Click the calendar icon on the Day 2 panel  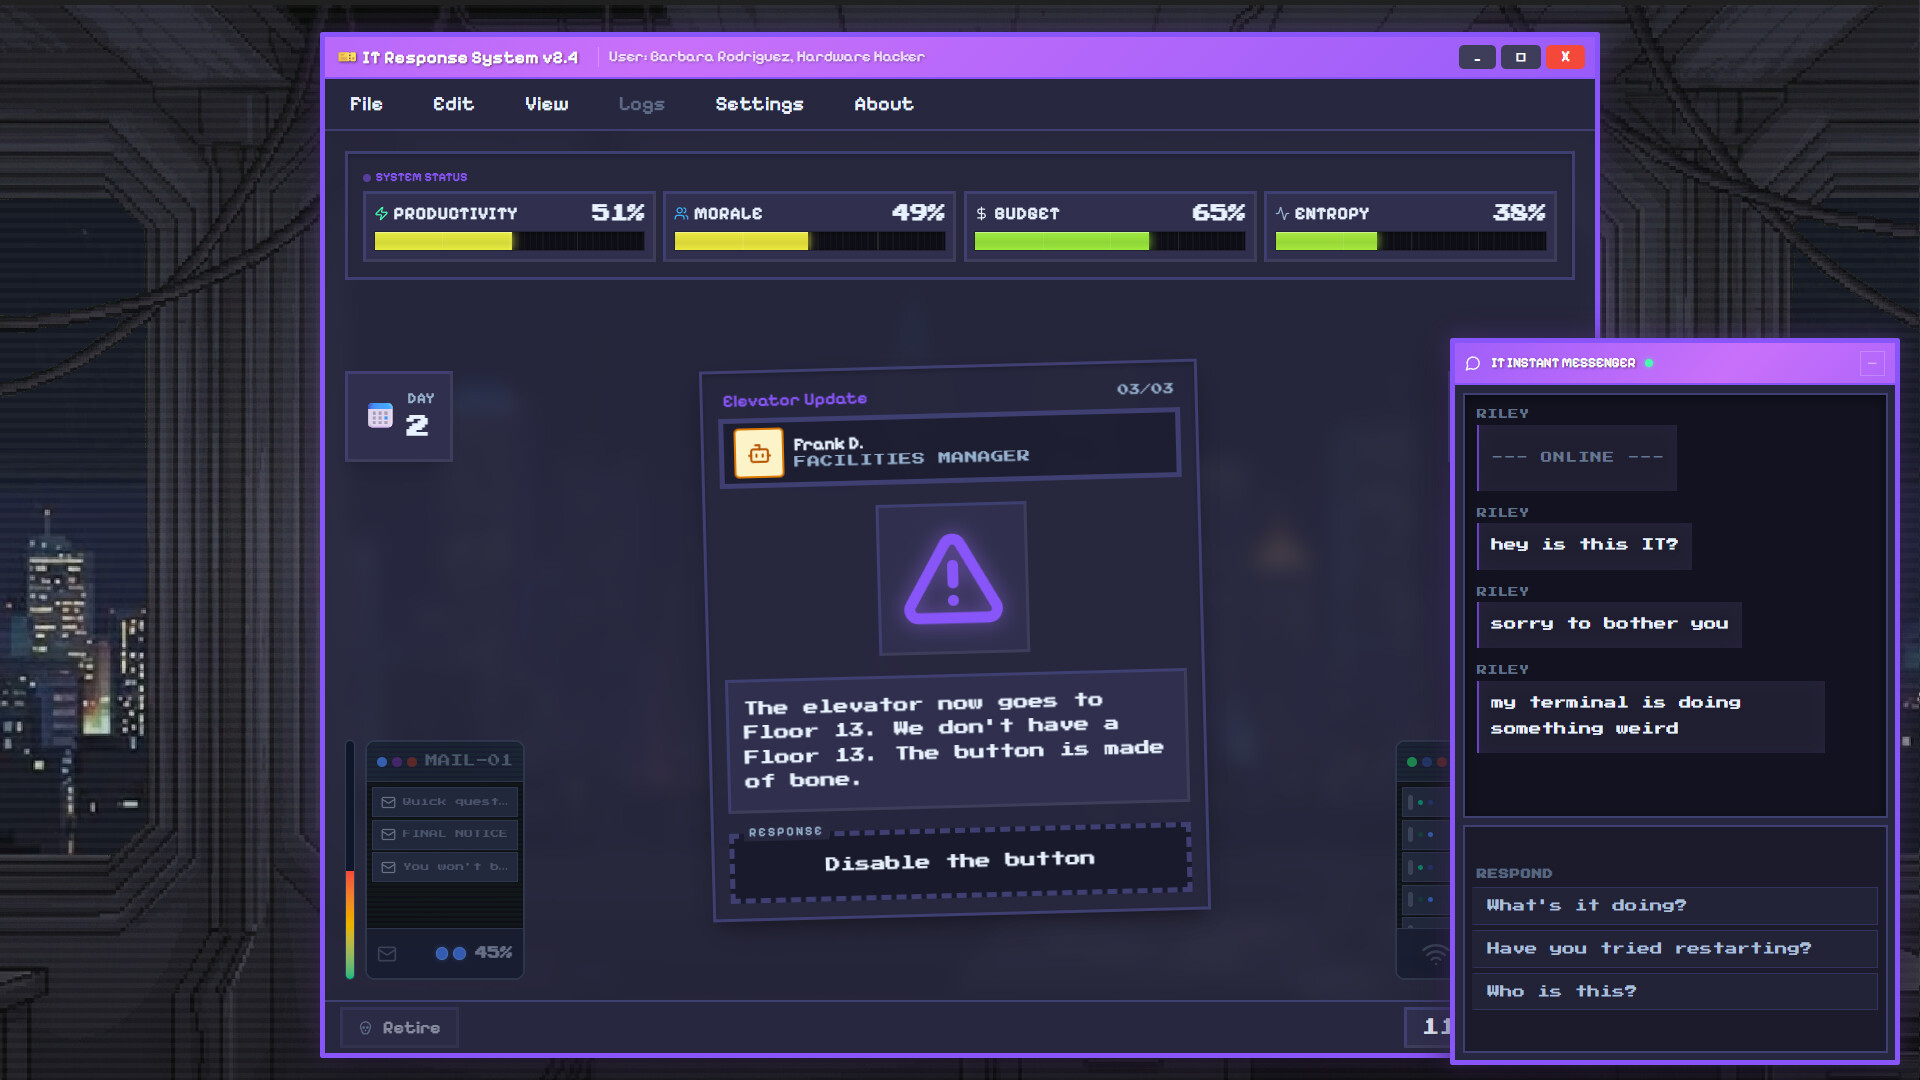382,416
